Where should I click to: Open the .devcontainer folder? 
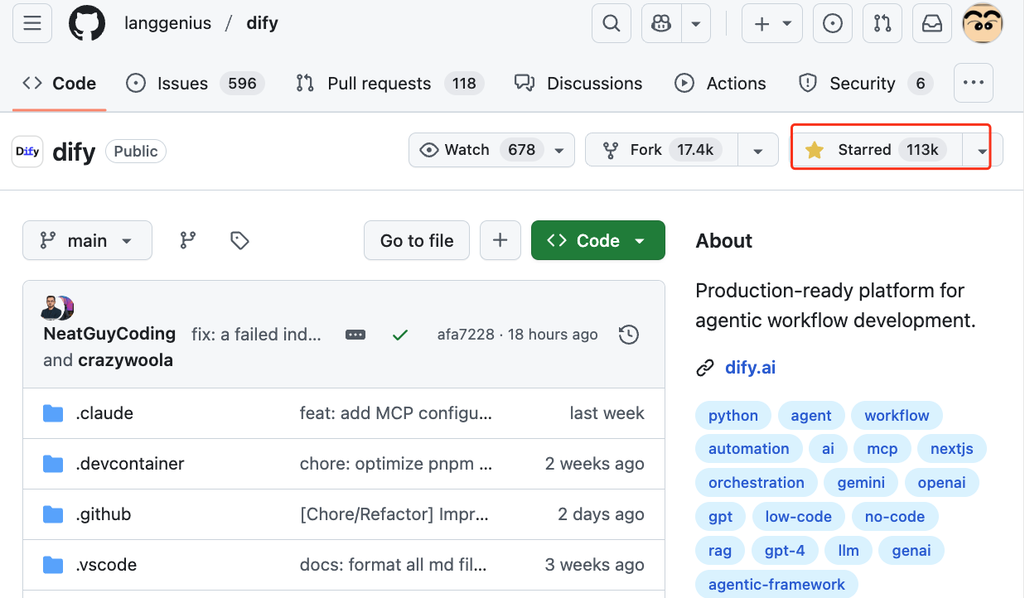[x=130, y=464]
